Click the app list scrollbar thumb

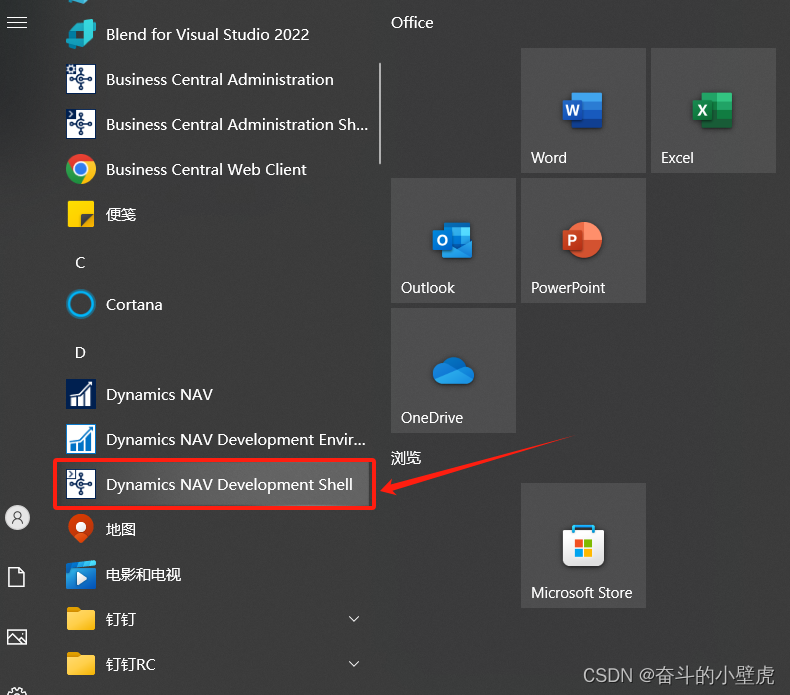[x=380, y=113]
